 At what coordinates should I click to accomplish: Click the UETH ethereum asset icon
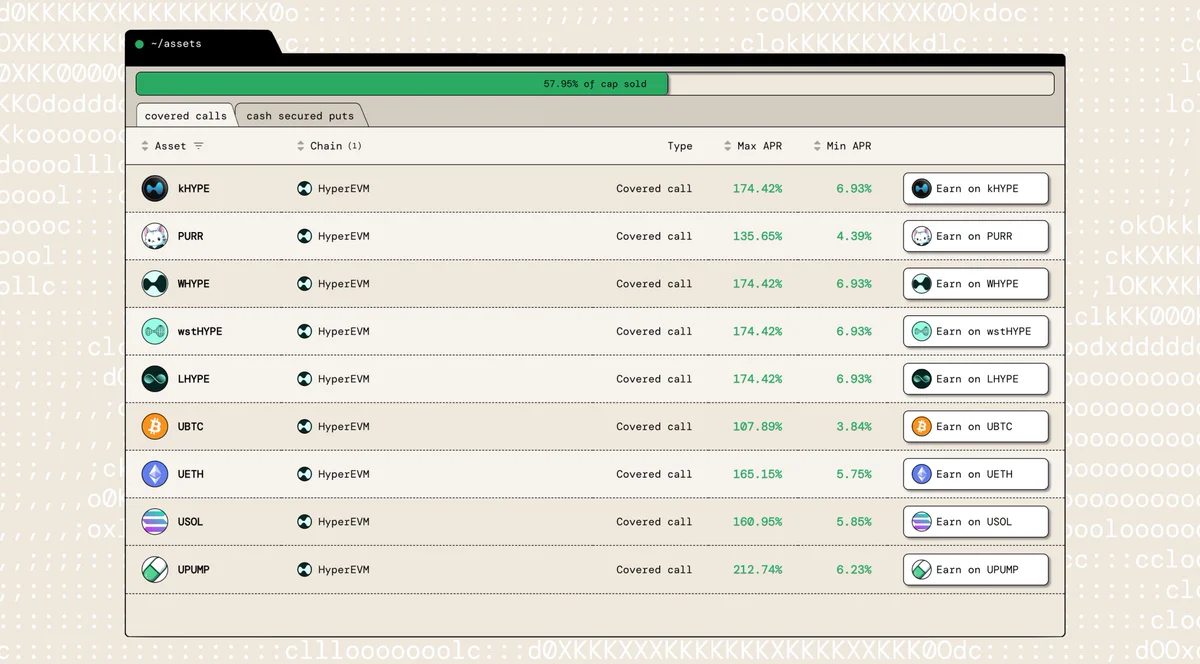(x=154, y=474)
